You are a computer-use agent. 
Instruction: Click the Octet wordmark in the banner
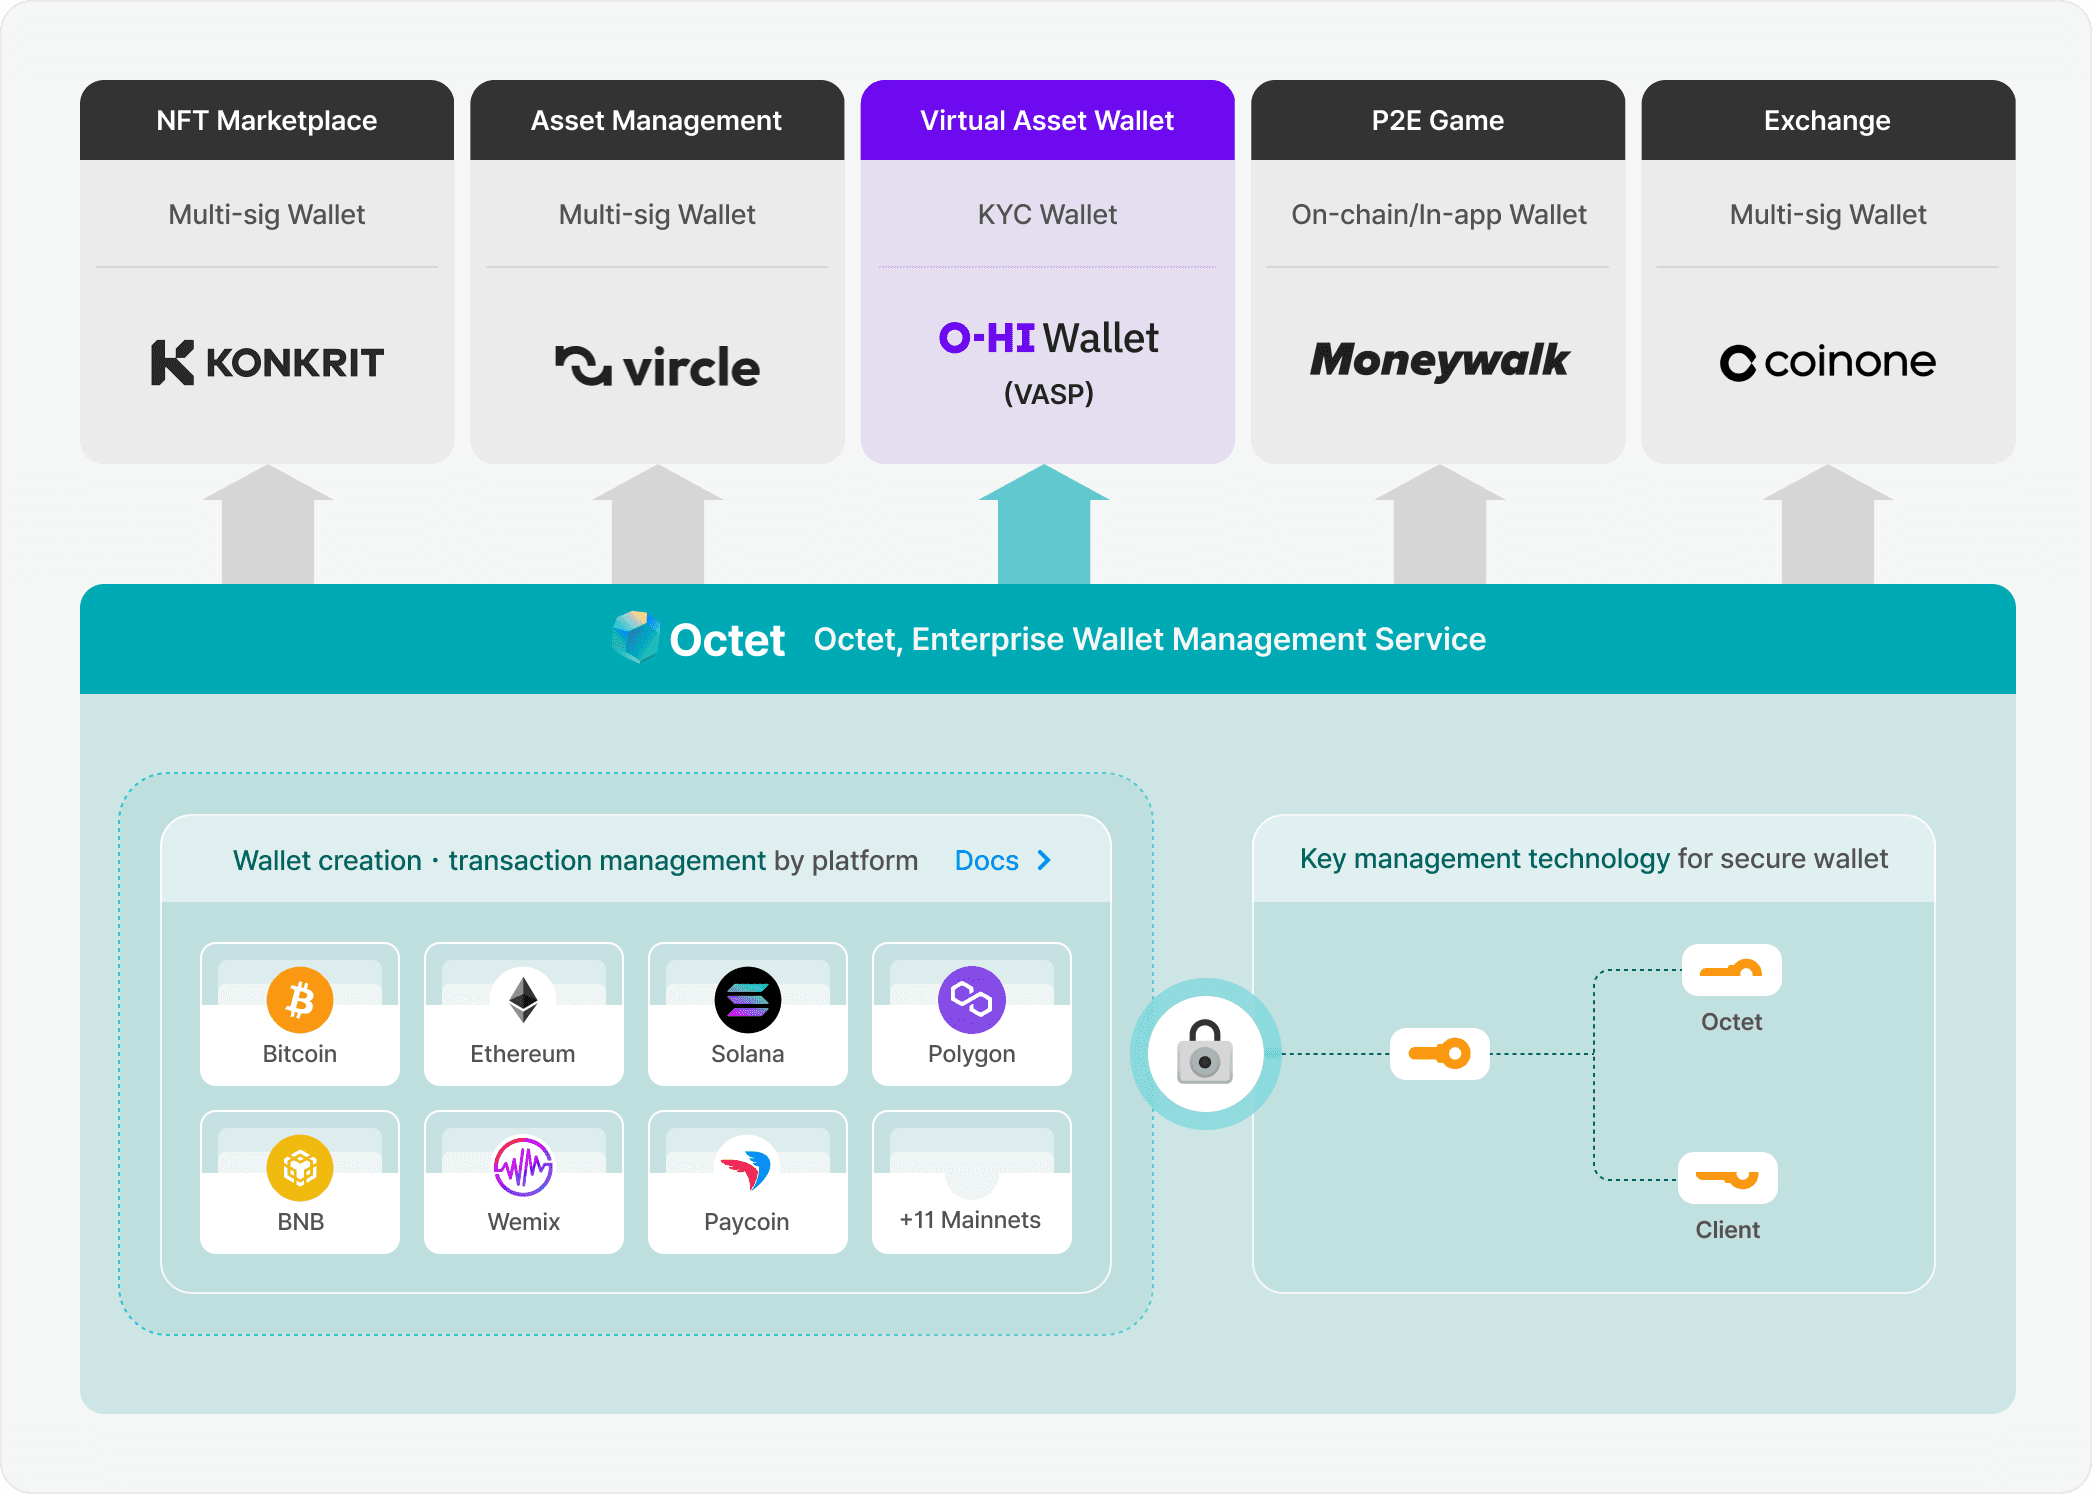pos(727,640)
